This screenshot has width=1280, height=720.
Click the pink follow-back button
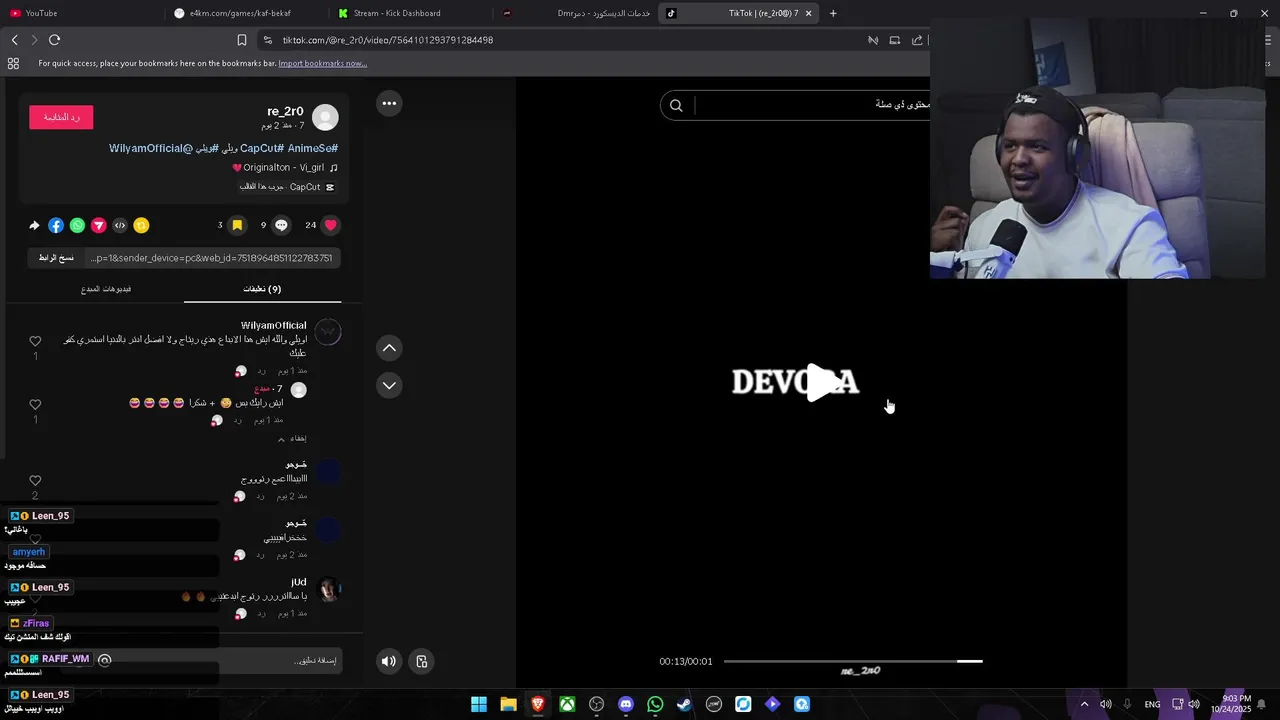coord(61,117)
